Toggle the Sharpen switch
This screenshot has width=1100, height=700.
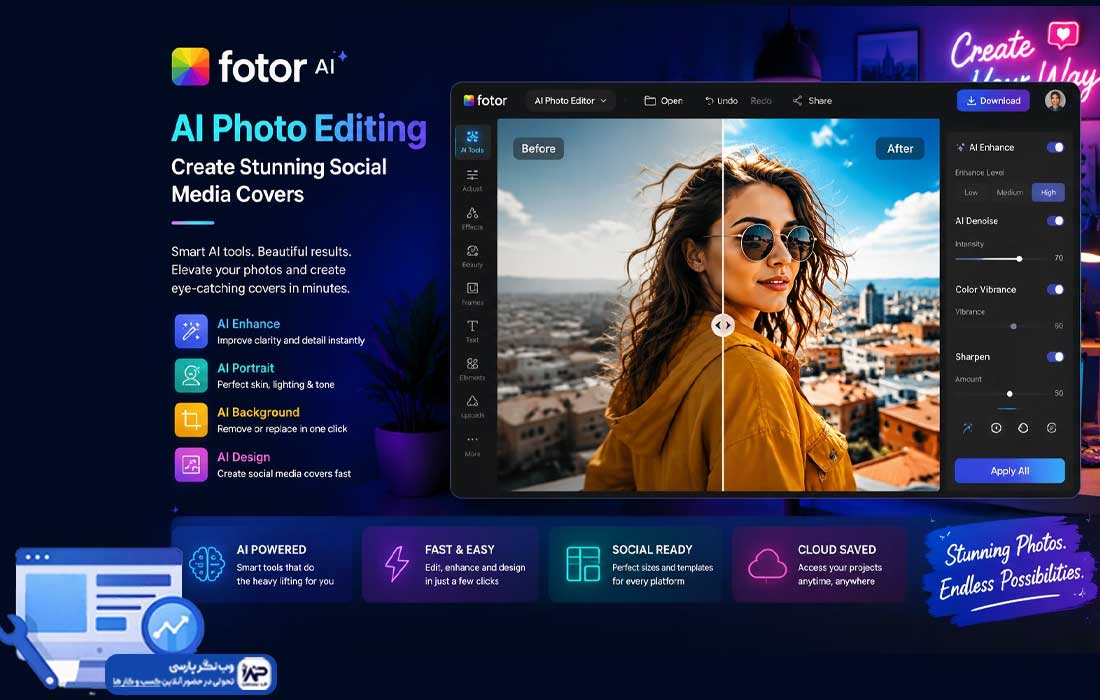[1055, 357]
